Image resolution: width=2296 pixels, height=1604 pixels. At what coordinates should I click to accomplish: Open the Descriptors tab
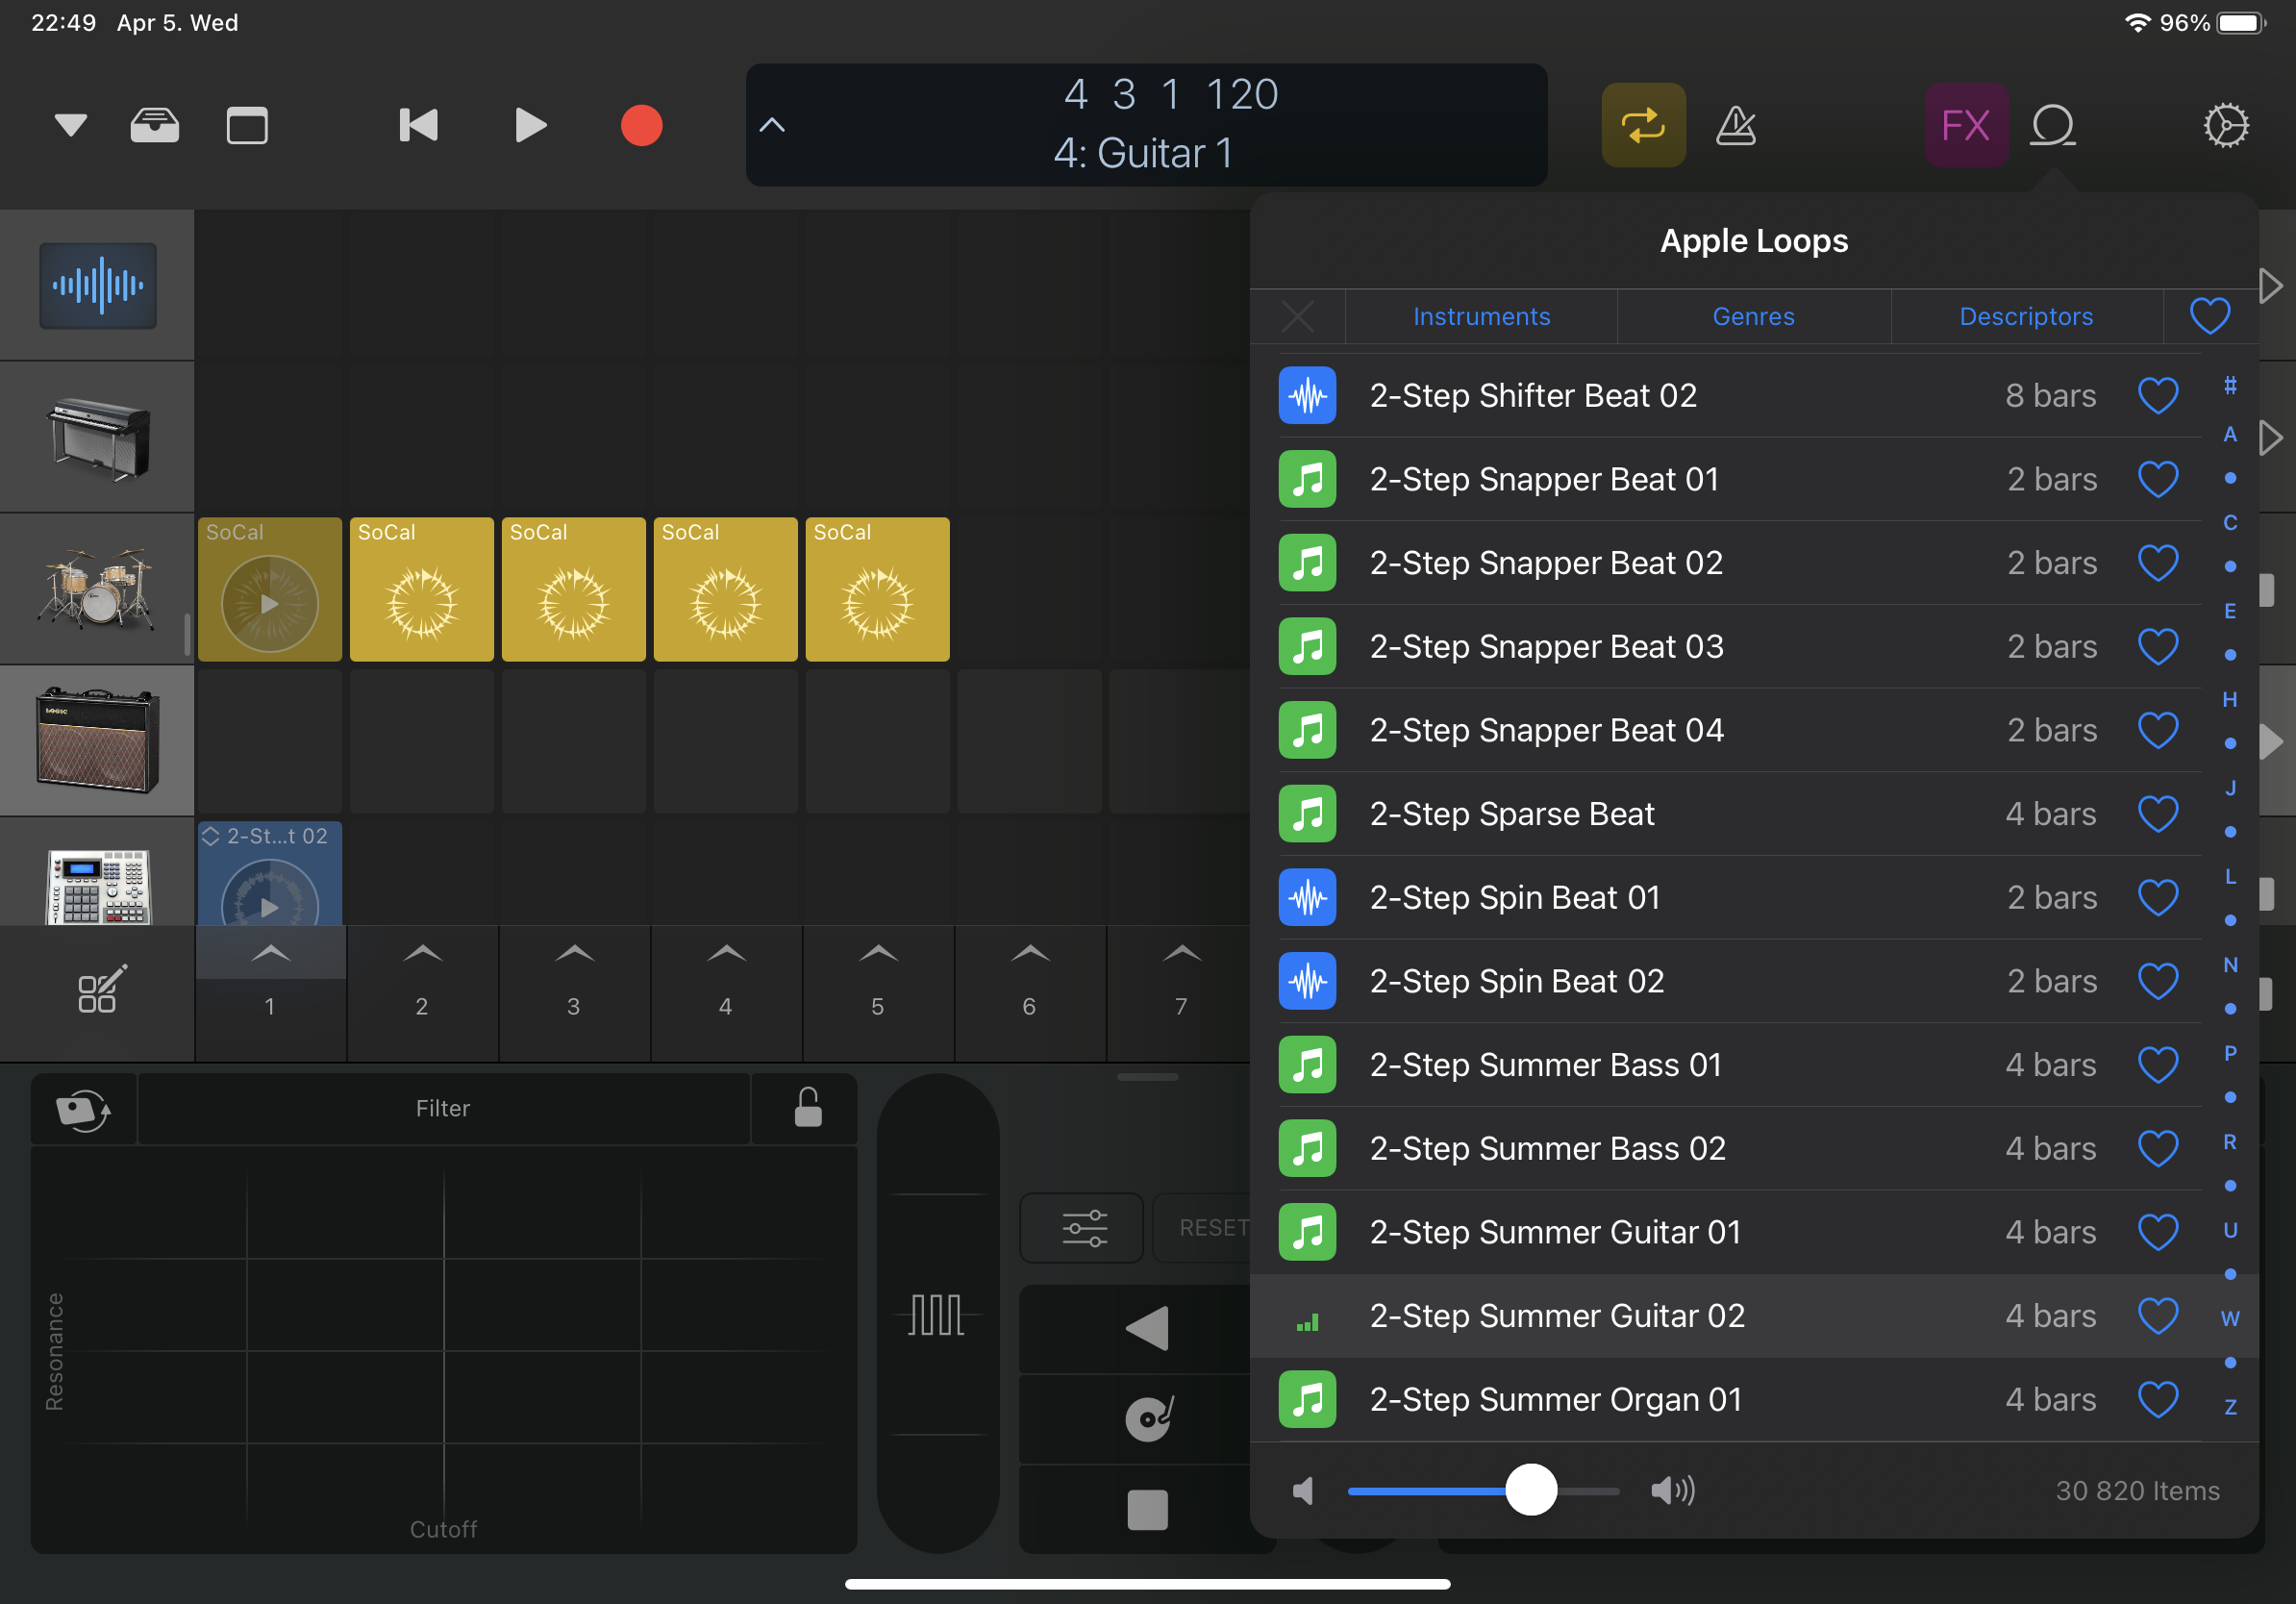[x=2025, y=317]
